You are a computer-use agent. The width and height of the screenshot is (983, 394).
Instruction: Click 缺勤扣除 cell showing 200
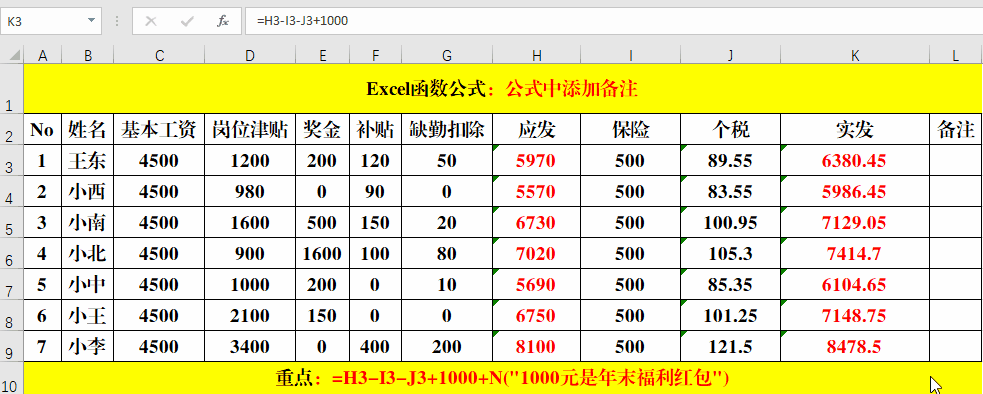[447, 346]
